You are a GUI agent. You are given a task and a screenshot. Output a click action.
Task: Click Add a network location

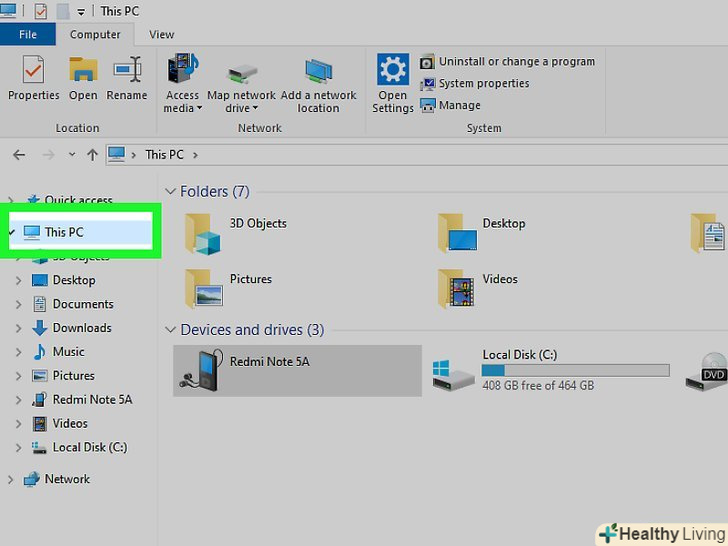pos(318,85)
